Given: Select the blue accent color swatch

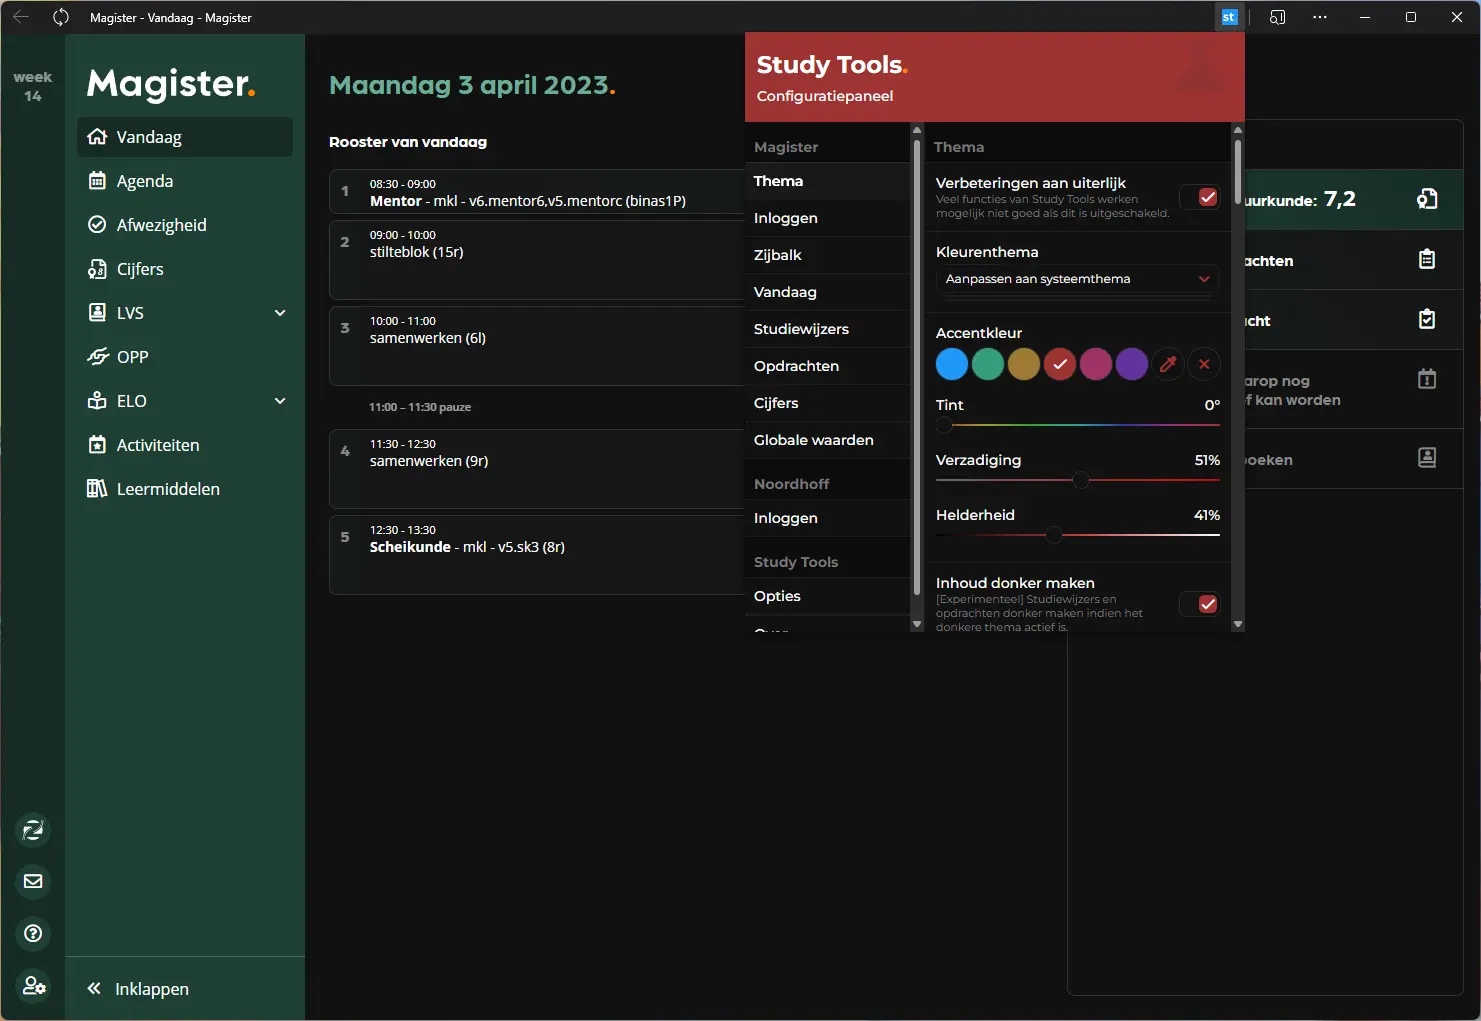Looking at the screenshot, I should 951,365.
